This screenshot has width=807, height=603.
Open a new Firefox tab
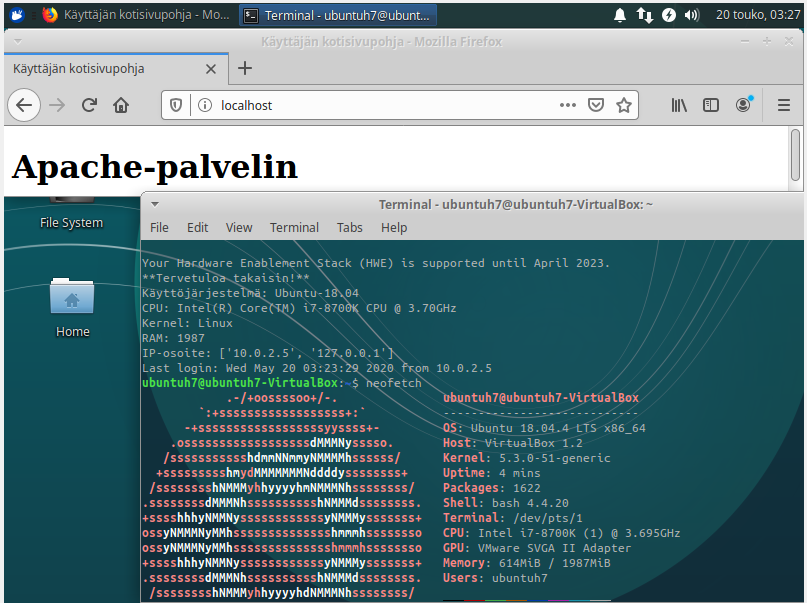pyautogui.click(x=245, y=68)
